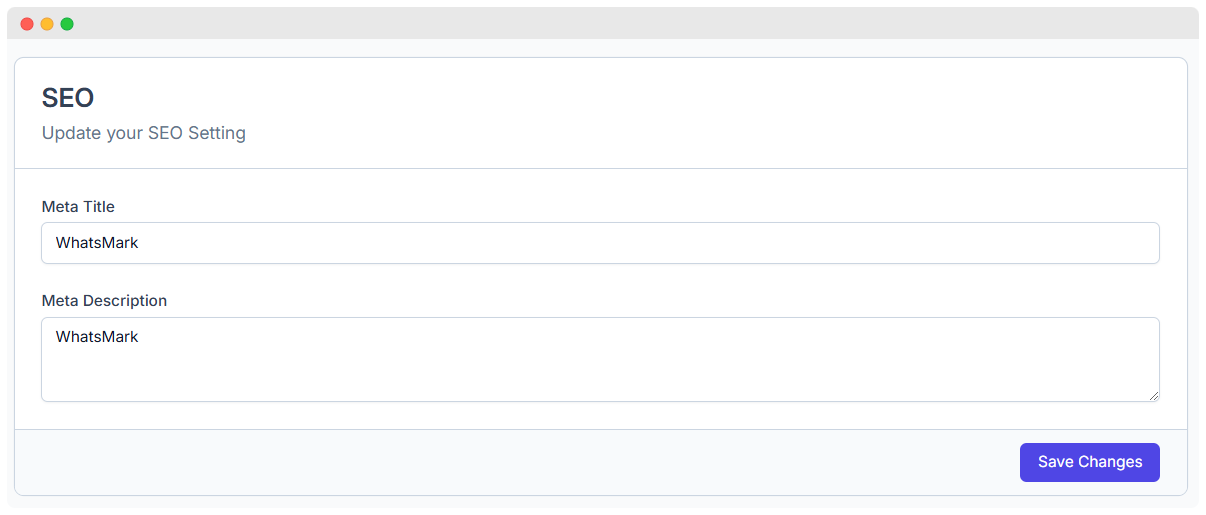Click the word 'Title' in Meta Title label
The image size is (1206, 515).
tap(98, 207)
